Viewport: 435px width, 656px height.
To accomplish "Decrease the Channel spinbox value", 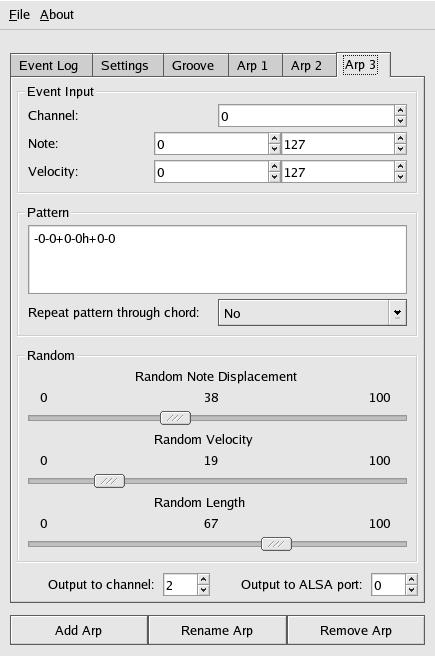I will tap(400, 121).
